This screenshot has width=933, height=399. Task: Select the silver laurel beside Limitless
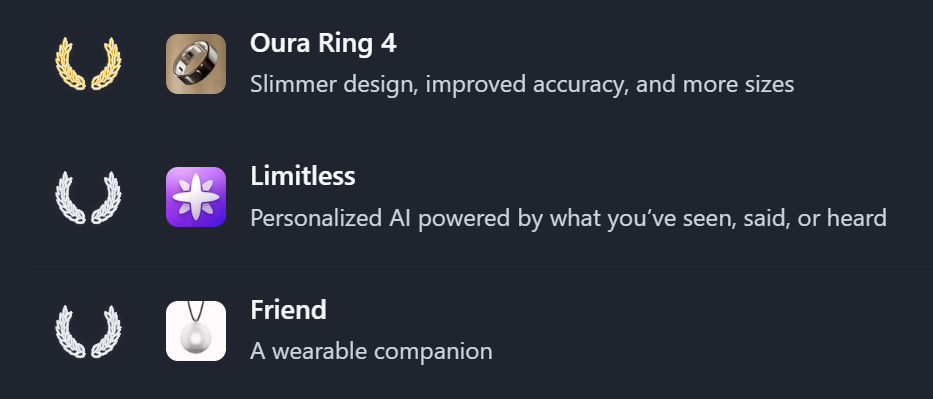pos(88,197)
